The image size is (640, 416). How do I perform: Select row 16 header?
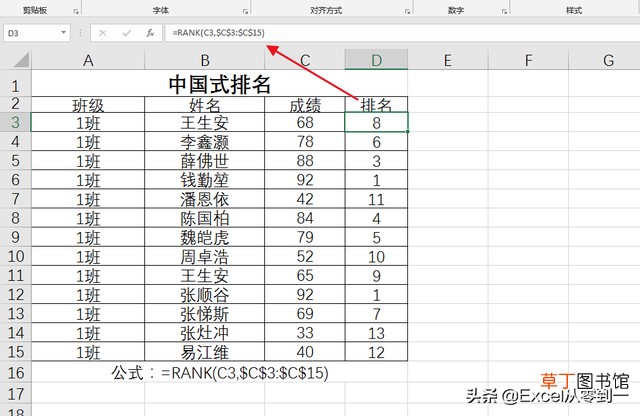(16, 372)
